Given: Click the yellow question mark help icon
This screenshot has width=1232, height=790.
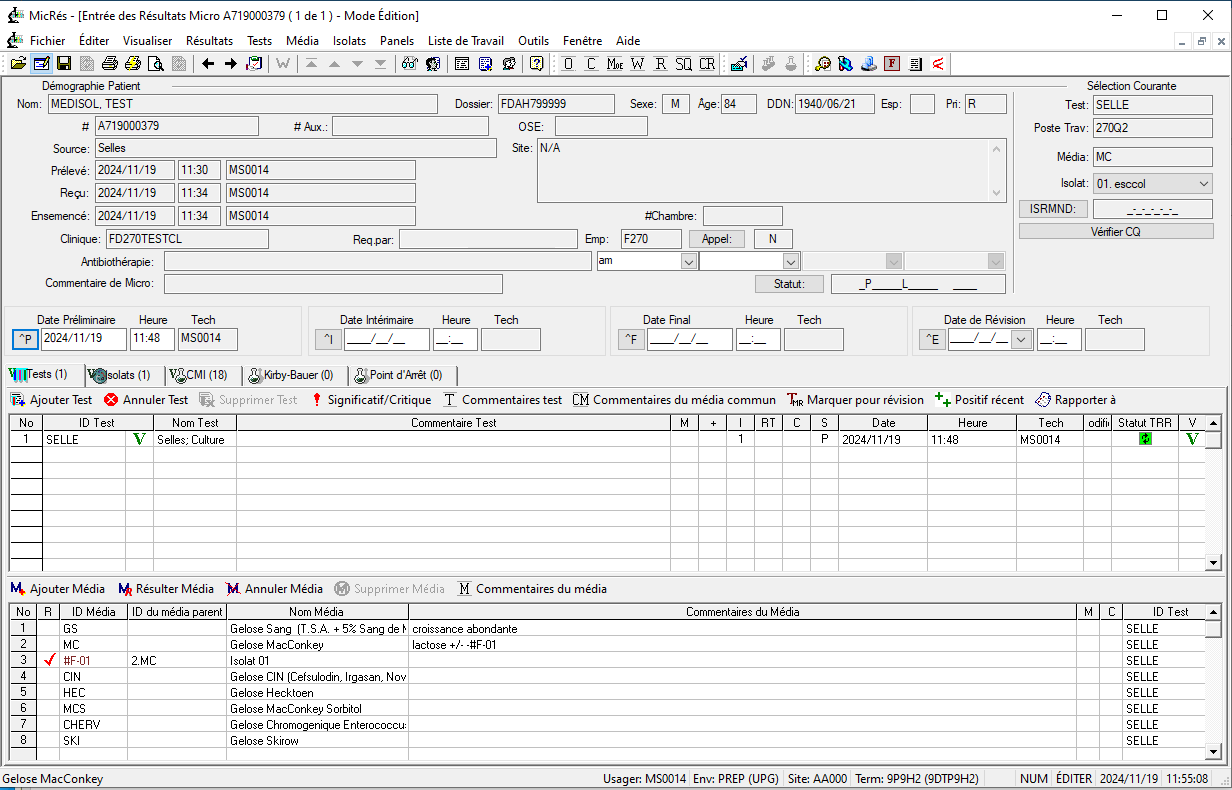Looking at the screenshot, I should pyautogui.click(x=537, y=64).
